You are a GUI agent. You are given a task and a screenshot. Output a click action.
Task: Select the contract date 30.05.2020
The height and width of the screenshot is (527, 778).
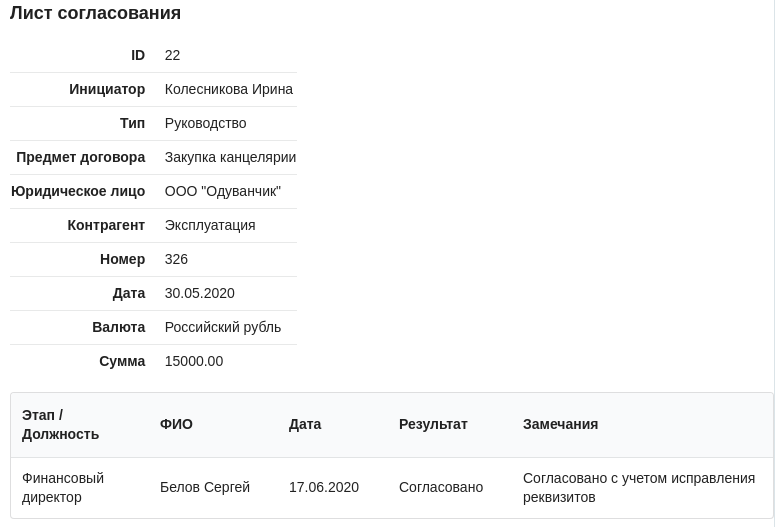pos(200,293)
